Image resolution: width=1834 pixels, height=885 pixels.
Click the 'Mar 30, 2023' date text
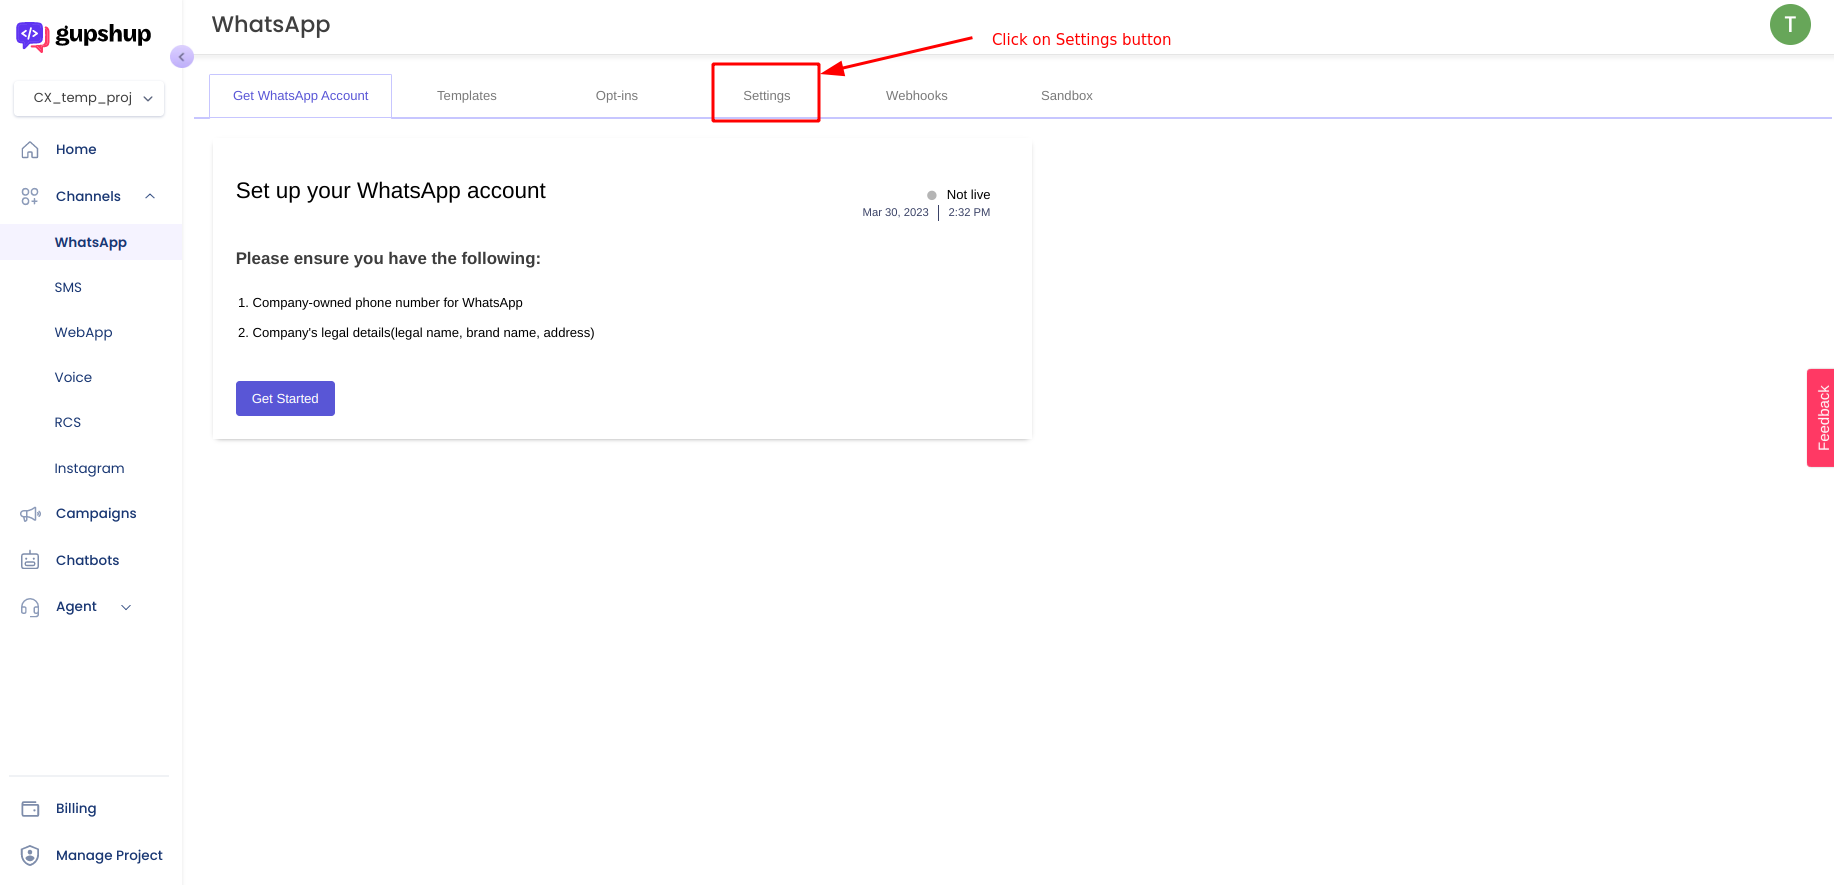pos(895,212)
